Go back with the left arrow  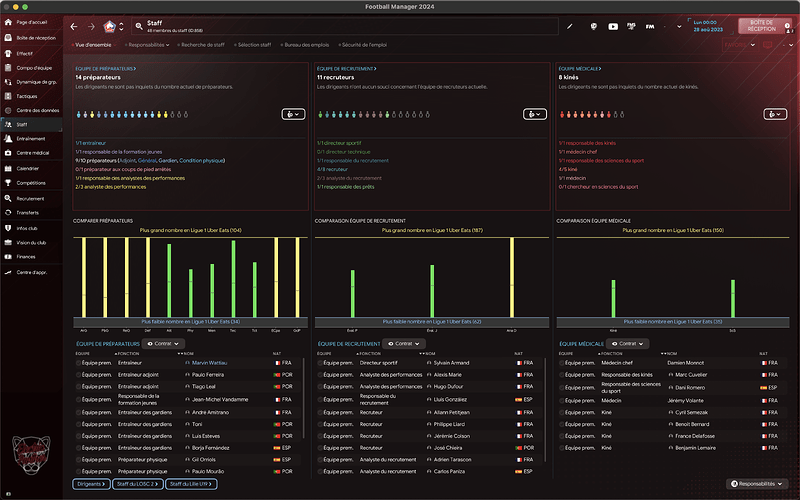coord(74,27)
